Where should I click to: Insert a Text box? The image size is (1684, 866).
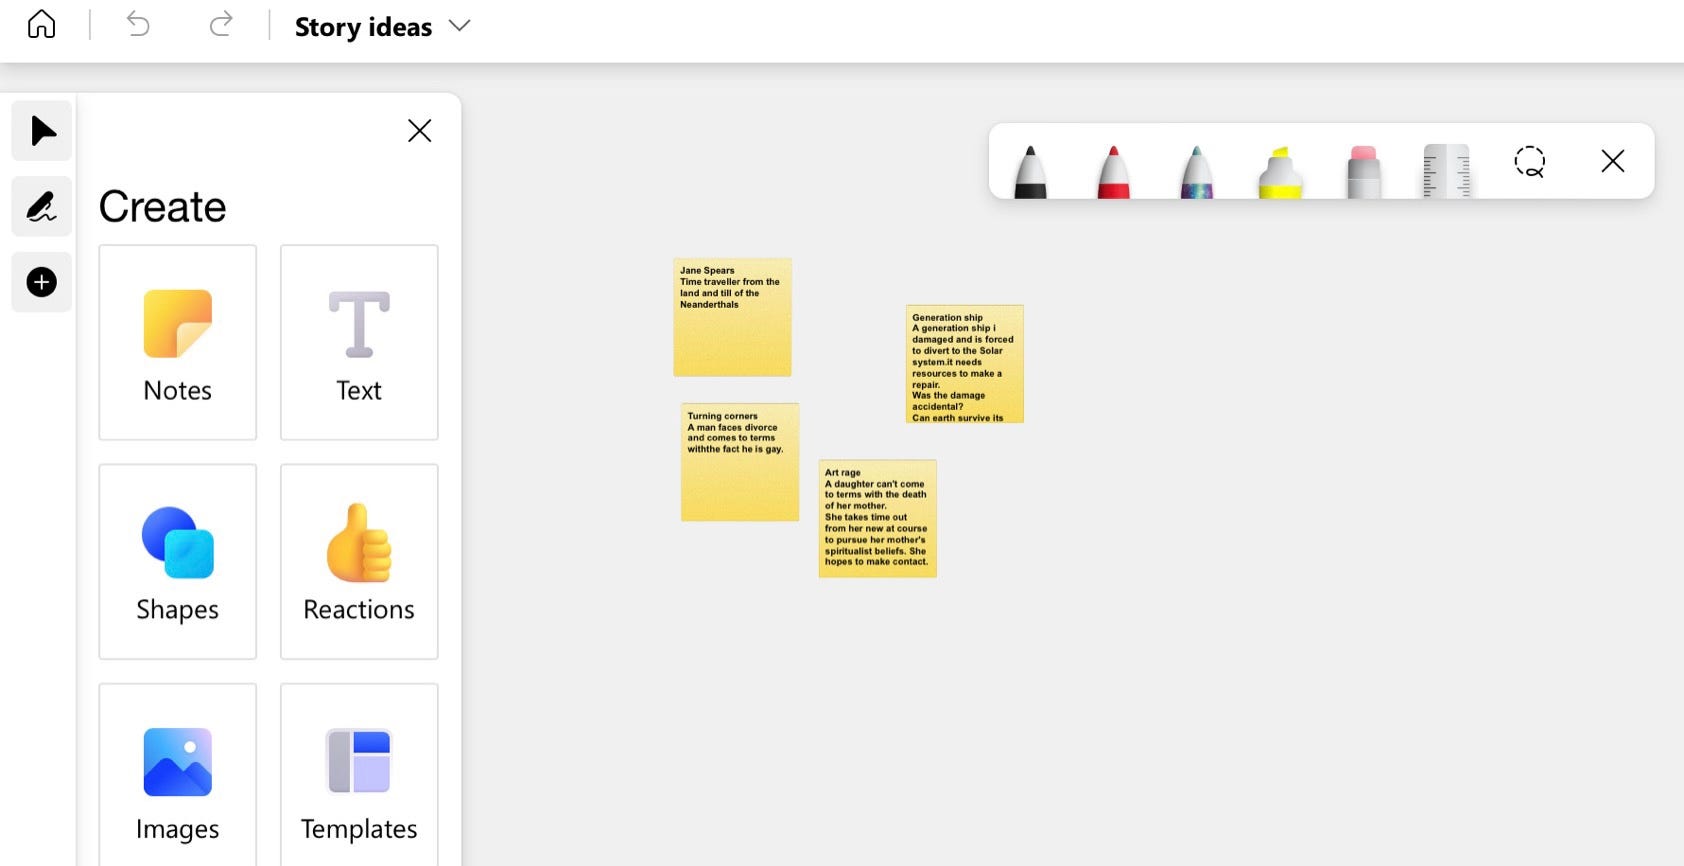[x=359, y=342]
